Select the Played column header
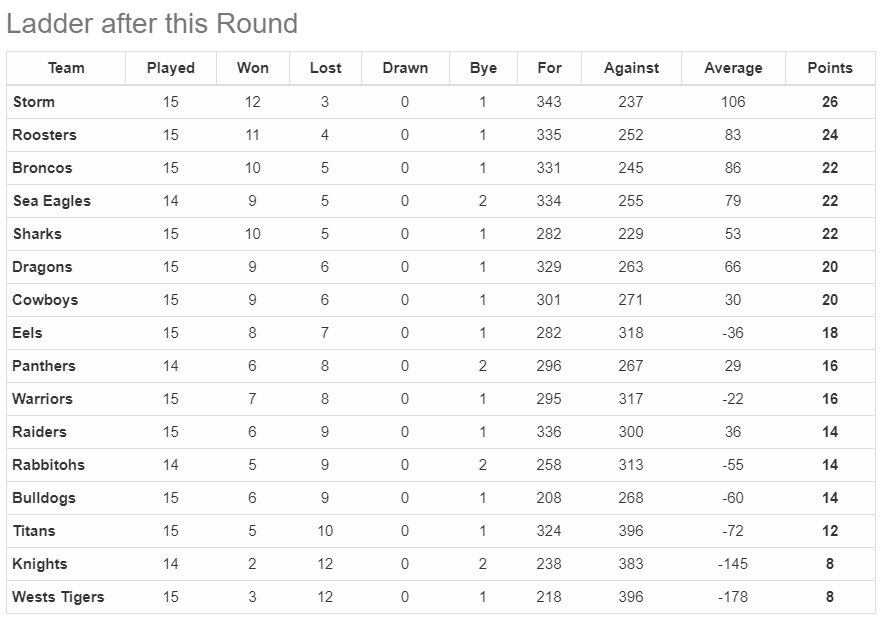Image resolution: width=880 pixels, height=625 pixels. pos(171,68)
